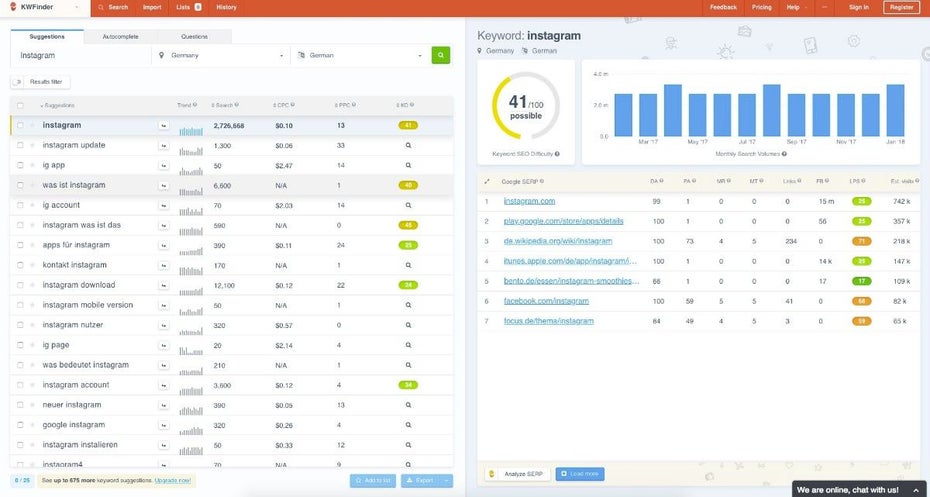Click the help icon next to Search column
930x497 pixels.
(235, 104)
